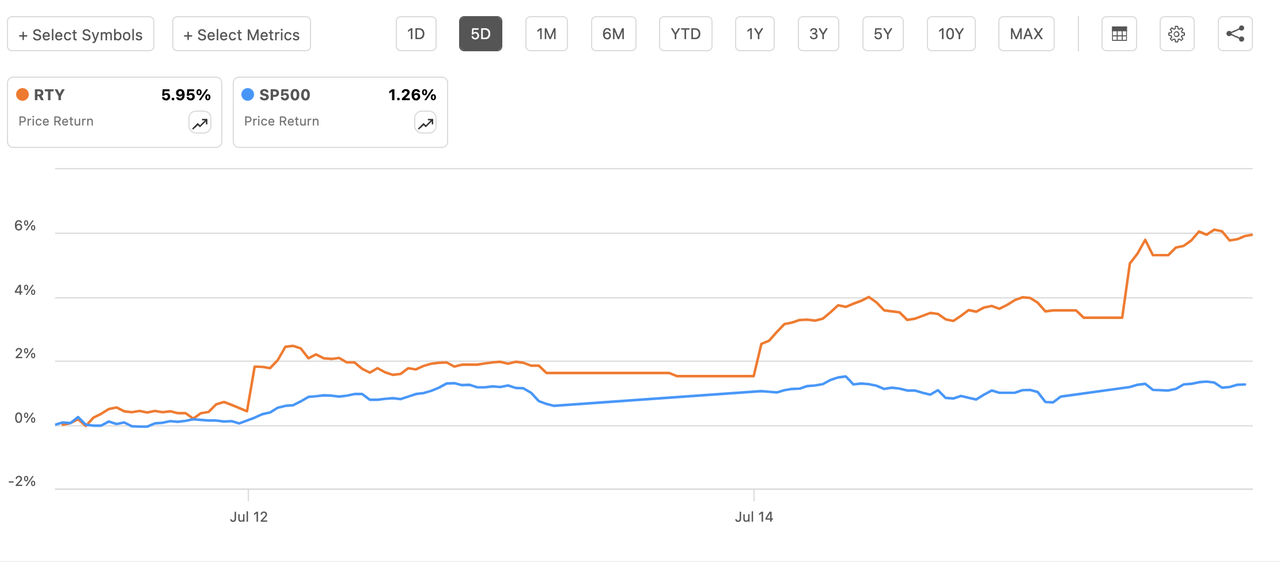The image size is (1280, 562).
Task: Choose the 10Y range button
Action: pos(951,34)
